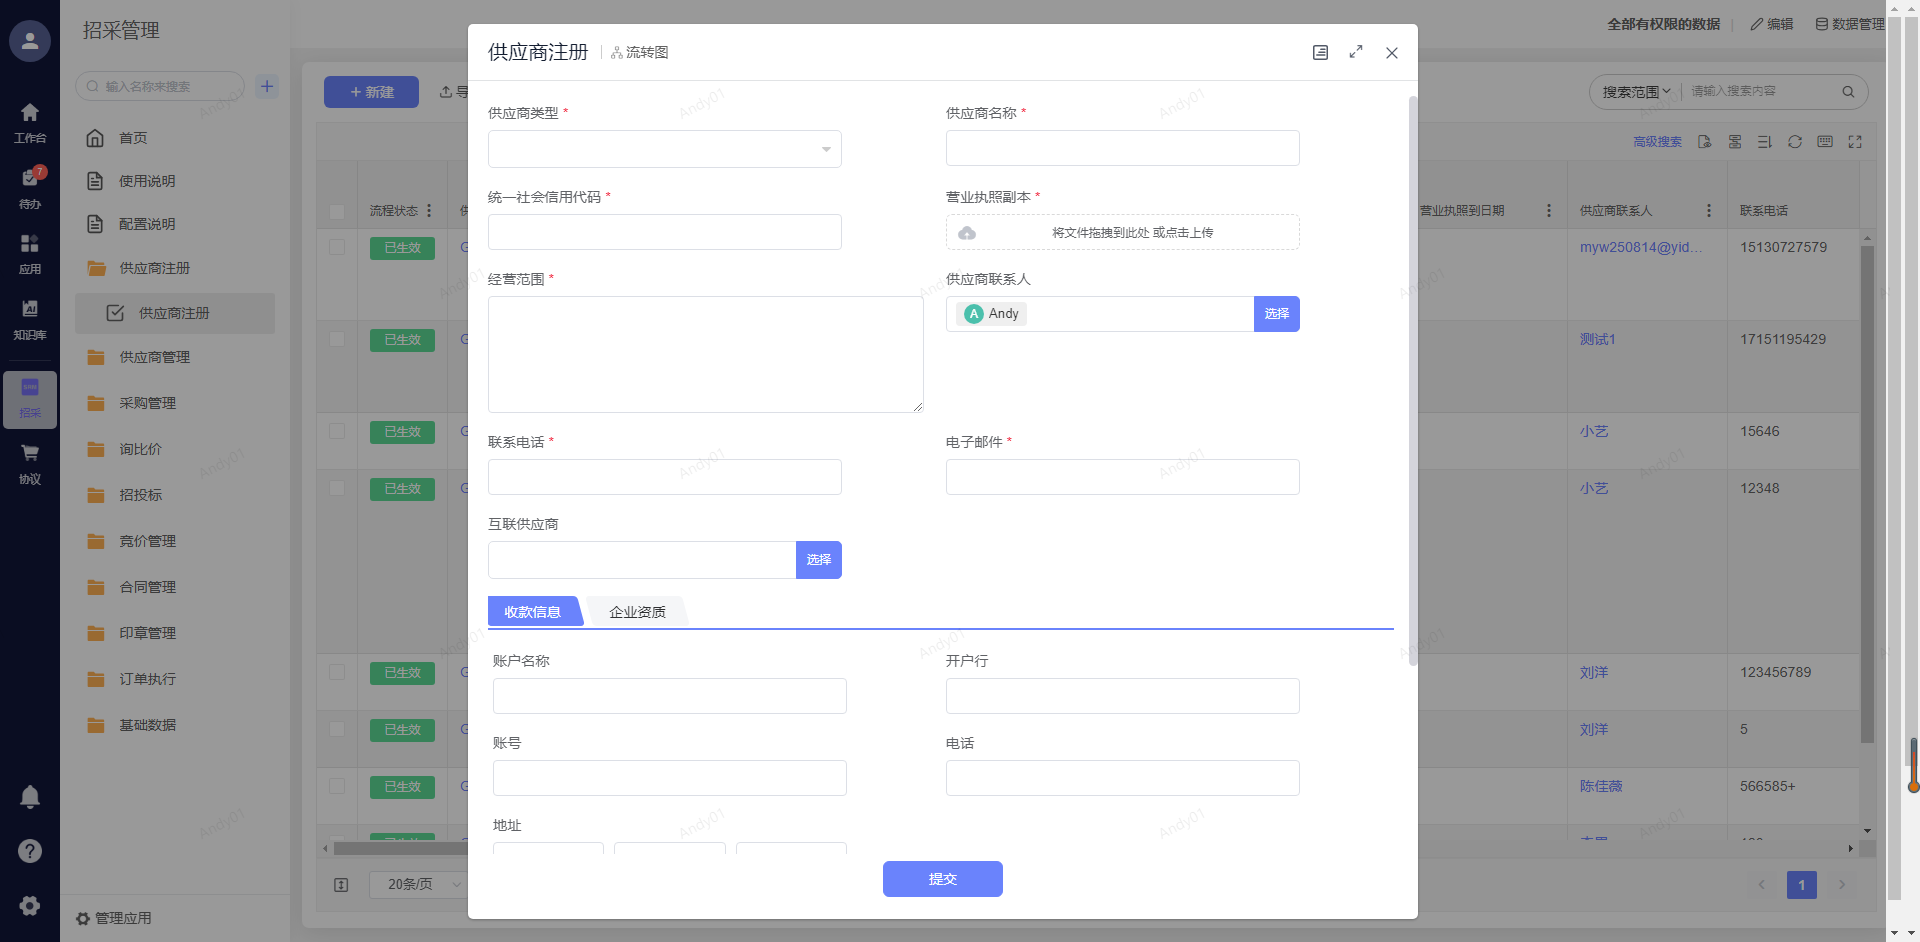Click the cloud upload icon for 营业执照副本
Screen dimensions: 1920x942
coord(967,233)
